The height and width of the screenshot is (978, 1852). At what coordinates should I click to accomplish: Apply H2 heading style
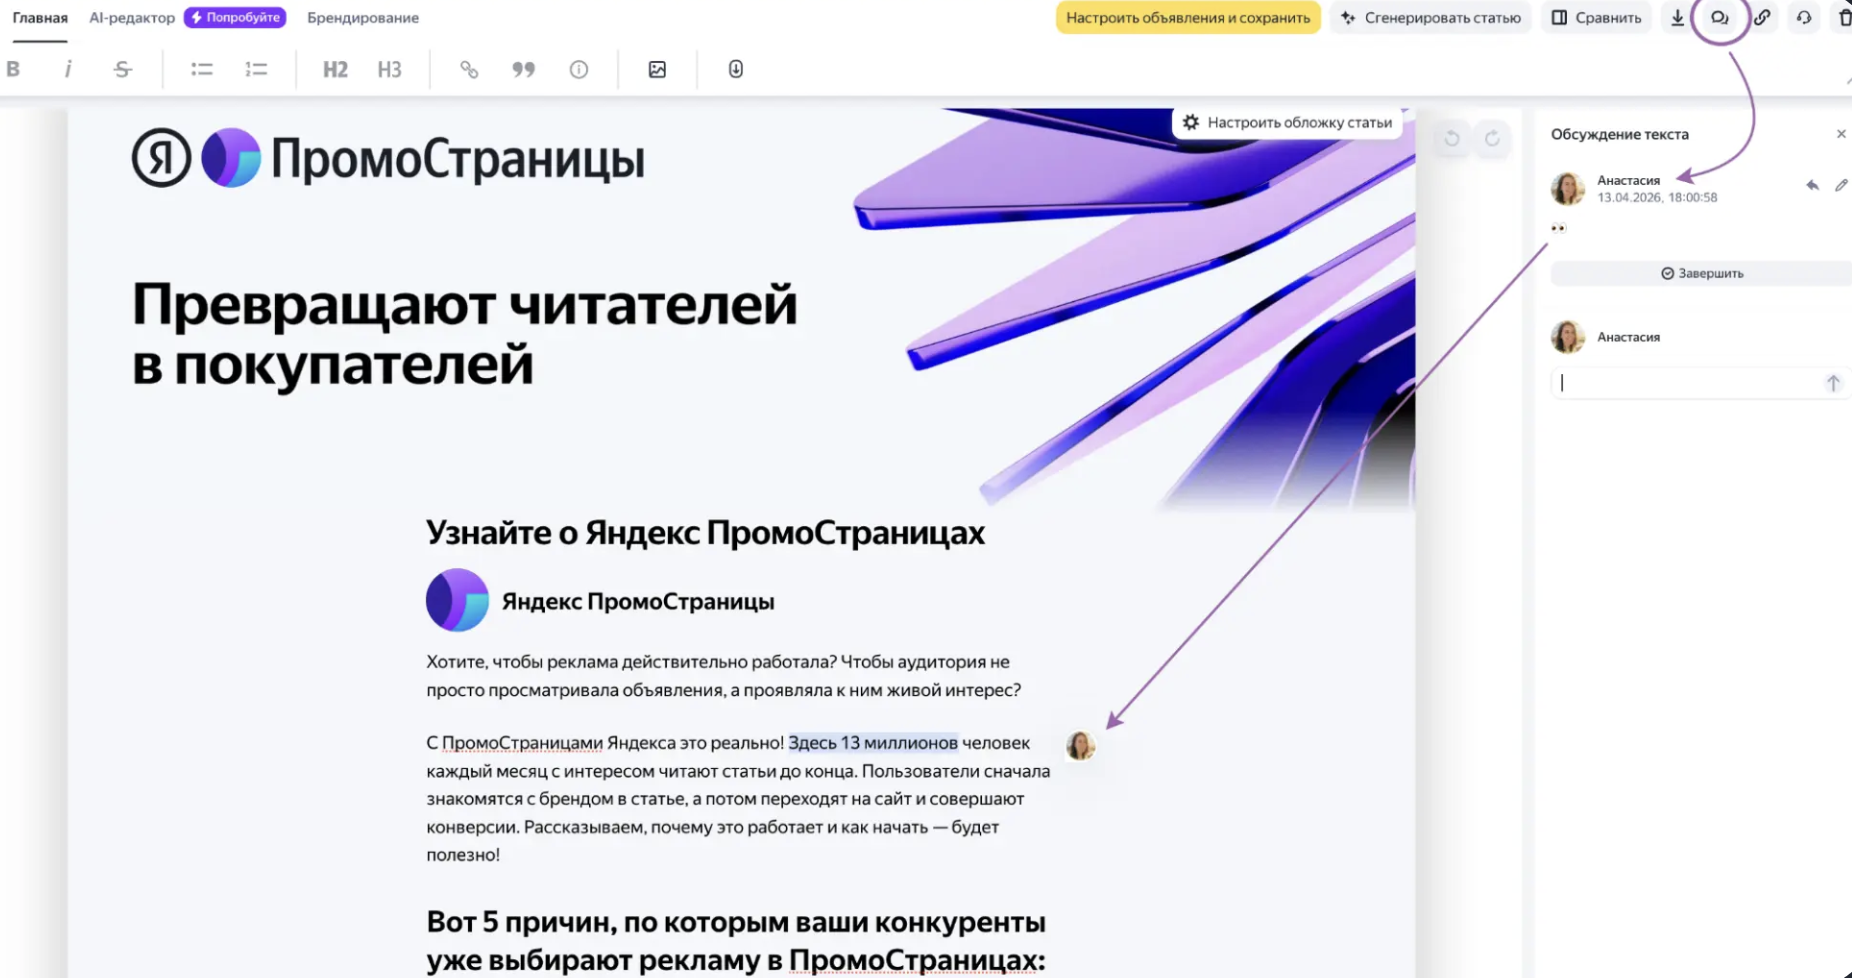[335, 69]
